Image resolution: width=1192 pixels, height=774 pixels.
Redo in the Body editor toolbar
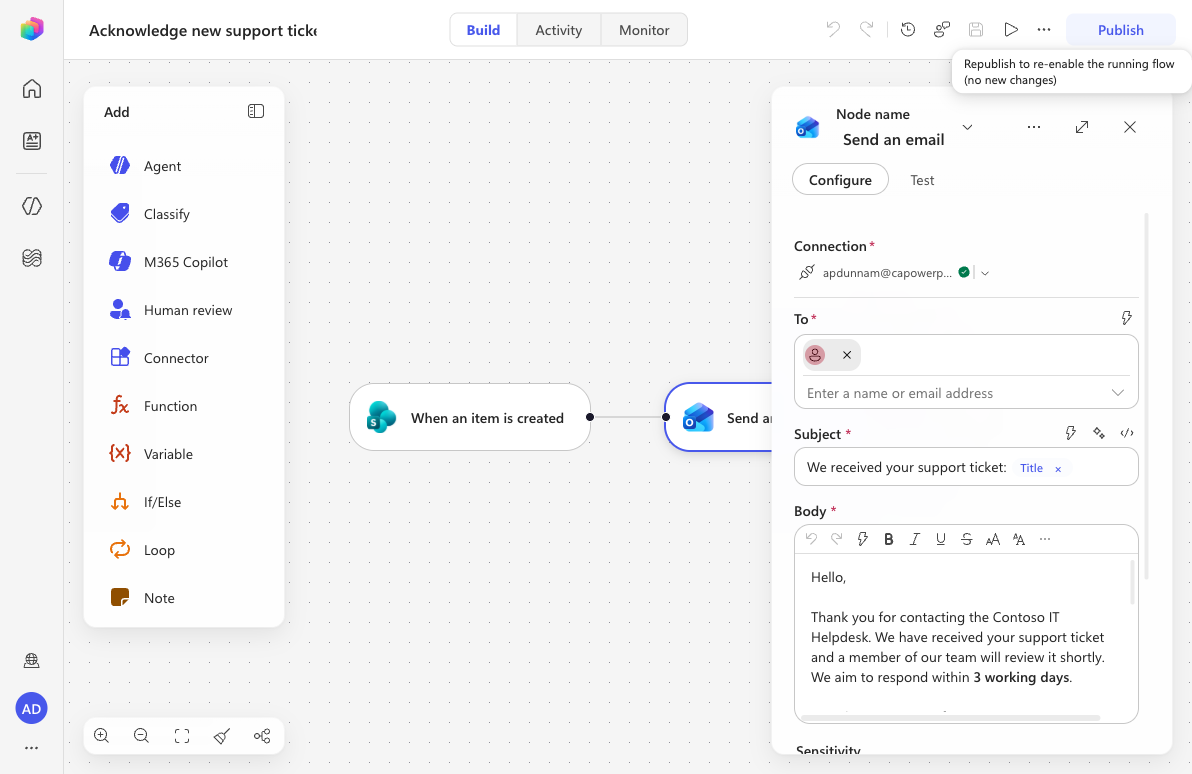(x=836, y=538)
